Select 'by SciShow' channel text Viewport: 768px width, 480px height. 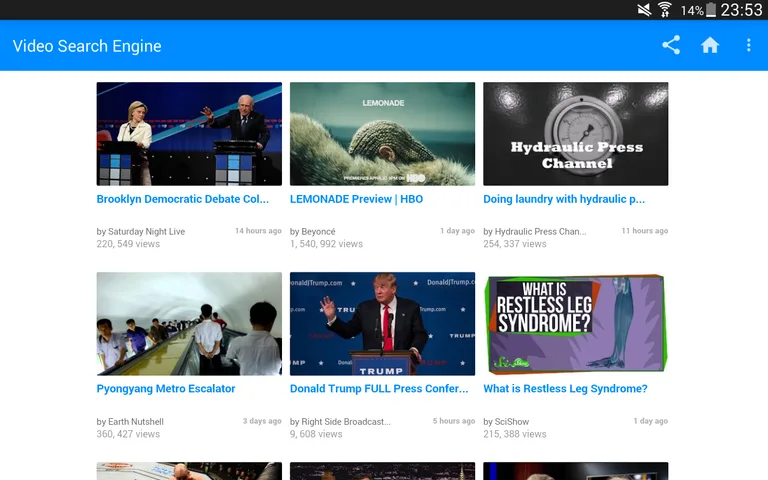coord(506,422)
